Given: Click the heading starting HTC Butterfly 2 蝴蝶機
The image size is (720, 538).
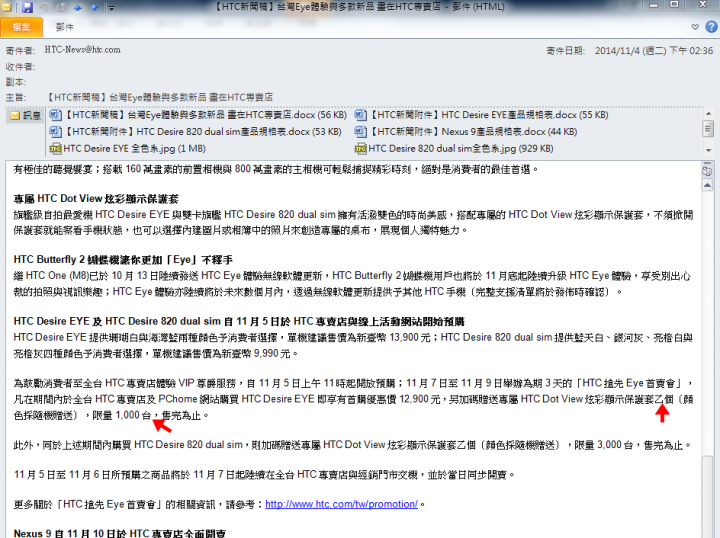Looking at the screenshot, I should pos(123,260).
